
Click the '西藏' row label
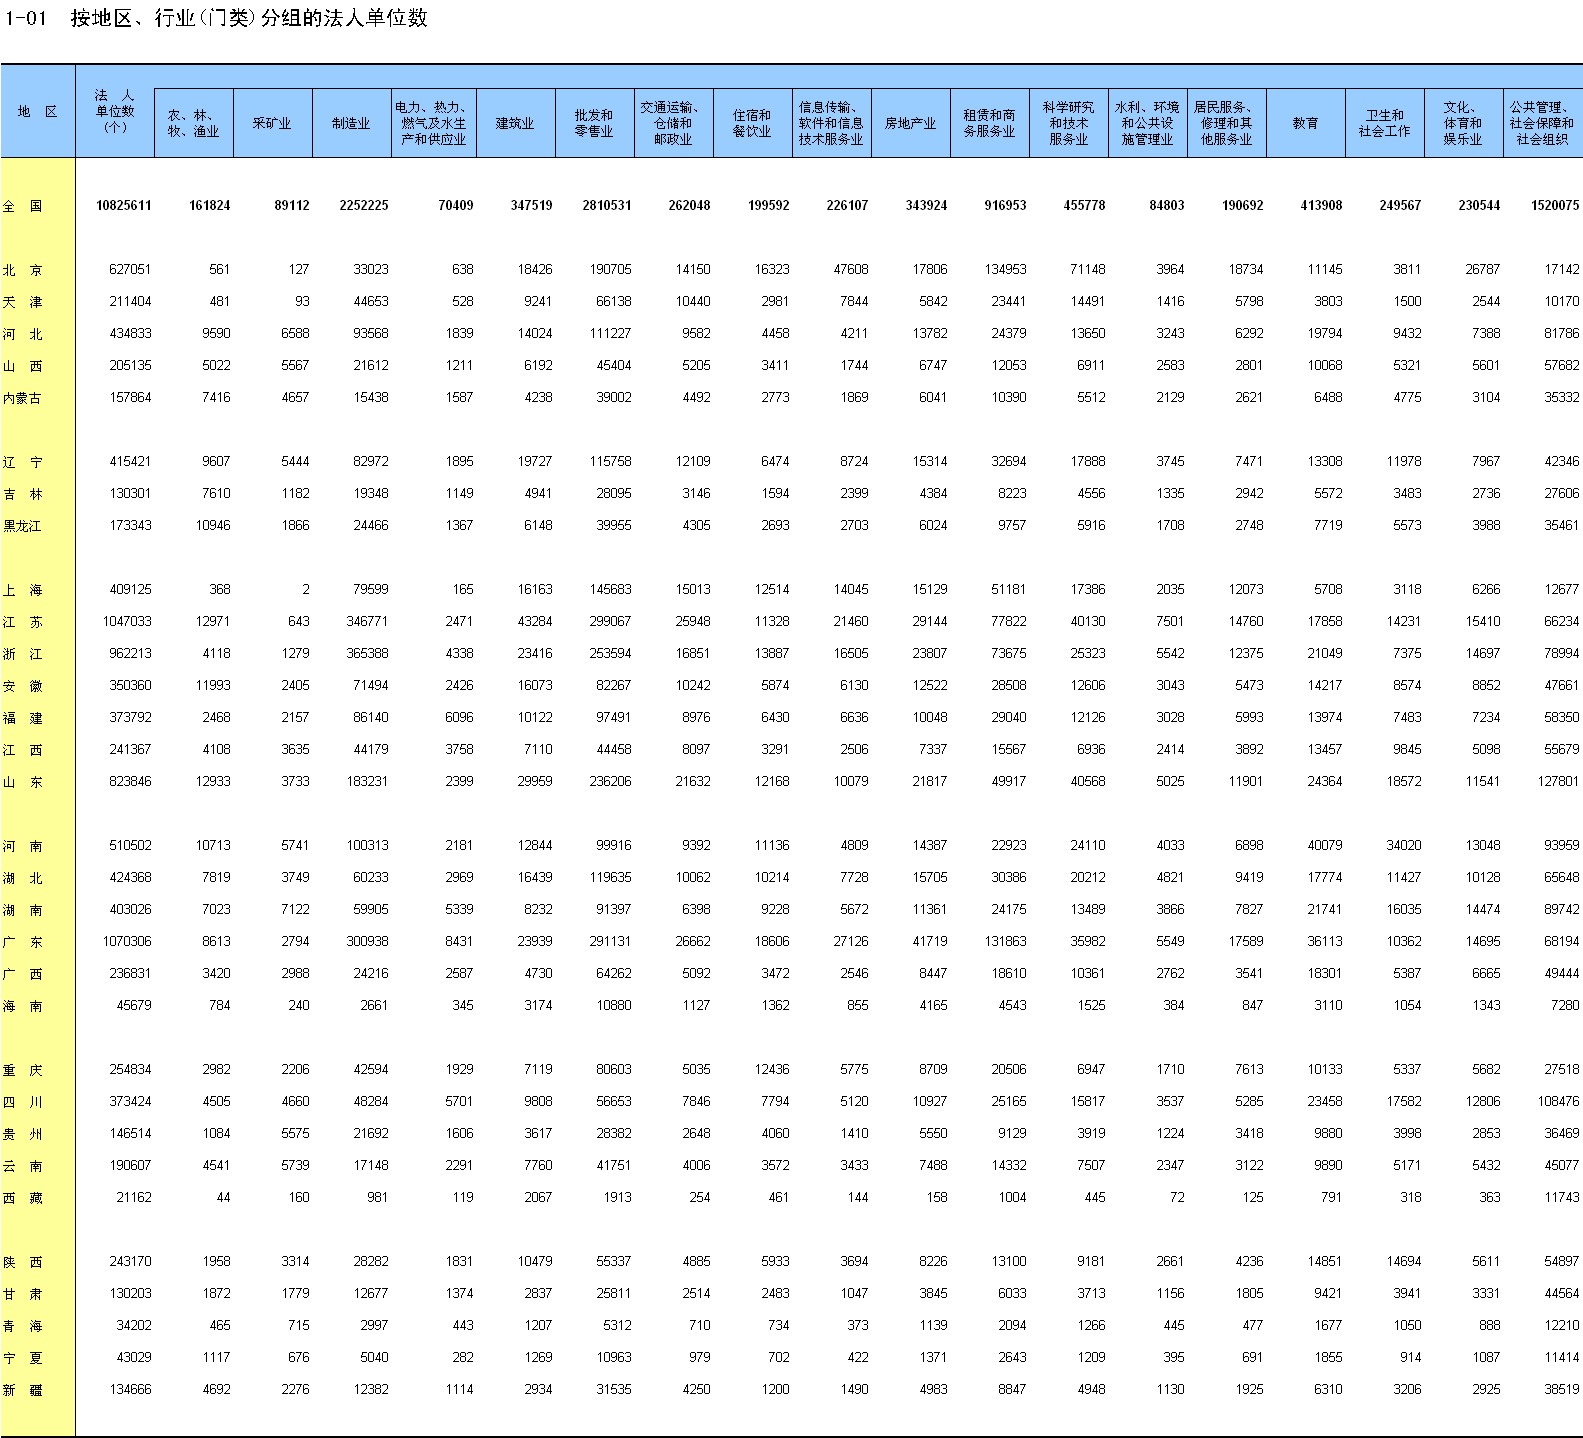click(22, 1198)
